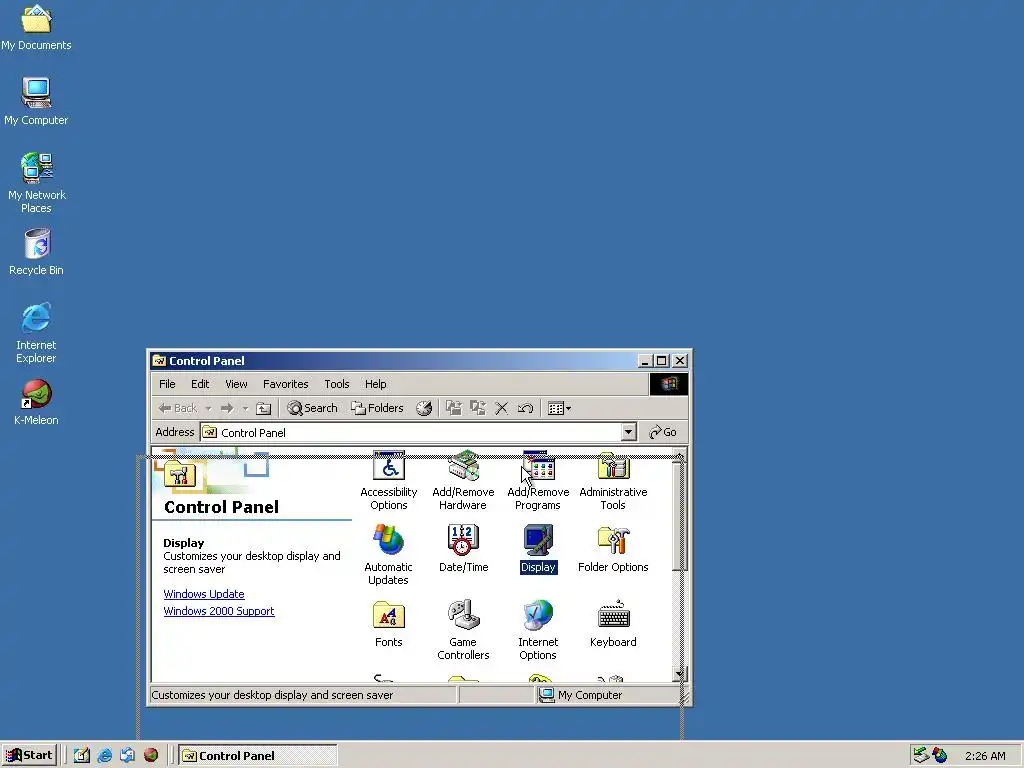Open the Back history dropdown arrow
The height and width of the screenshot is (768, 1024).
tap(208, 408)
